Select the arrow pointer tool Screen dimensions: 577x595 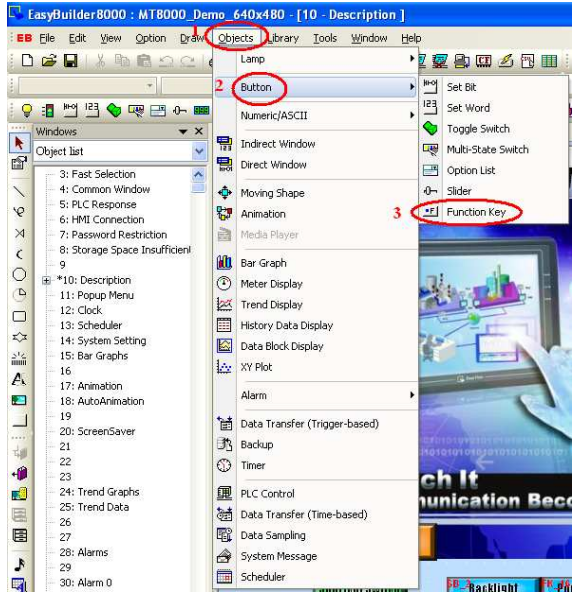(19, 143)
